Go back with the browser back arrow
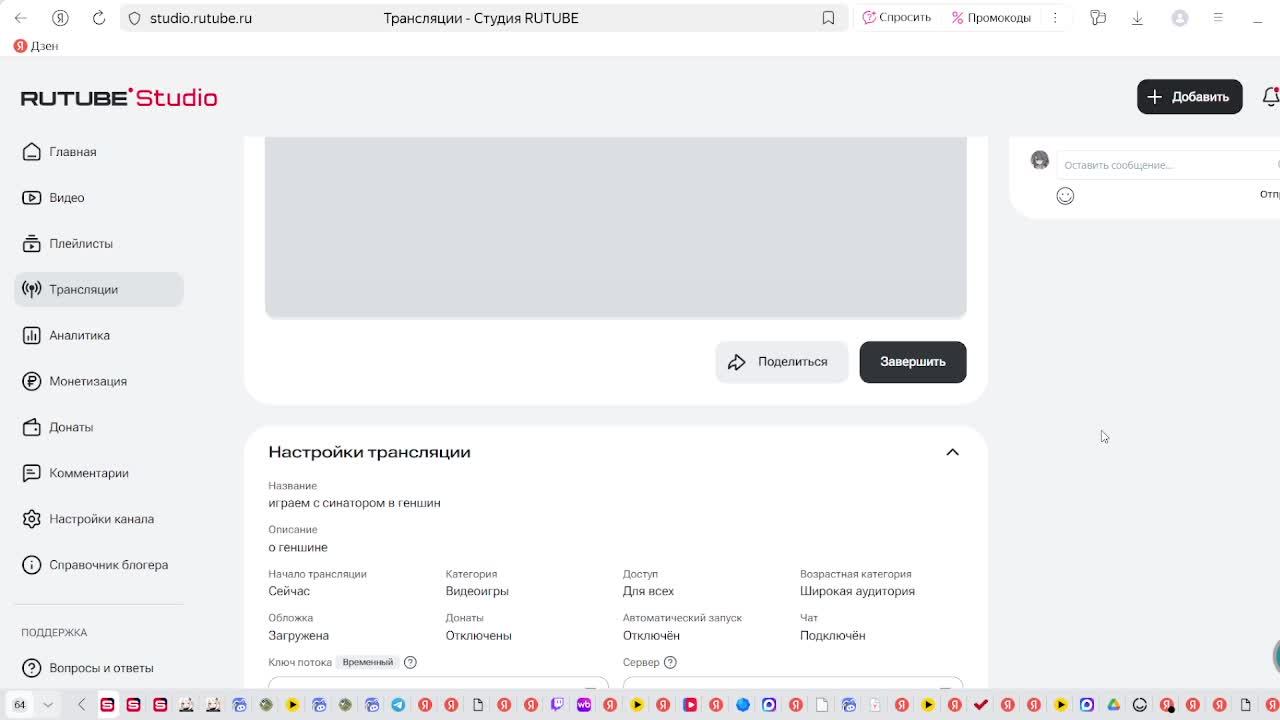Viewport: 1280px width, 720px height. [21, 18]
